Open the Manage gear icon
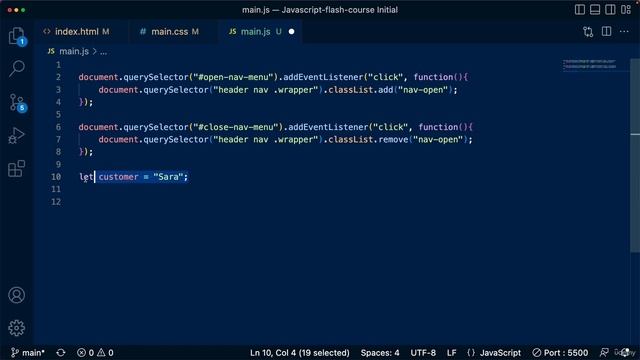The width and height of the screenshot is (640, 360). click(16, 328)
